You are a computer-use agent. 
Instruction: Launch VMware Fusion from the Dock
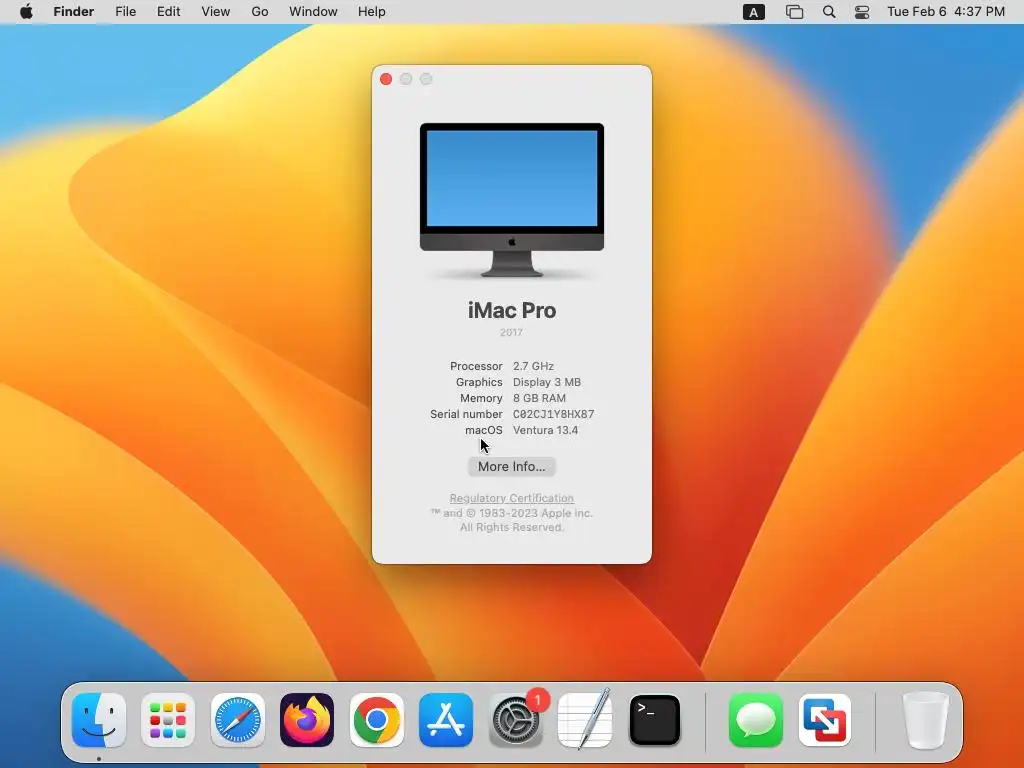[825, 720]
